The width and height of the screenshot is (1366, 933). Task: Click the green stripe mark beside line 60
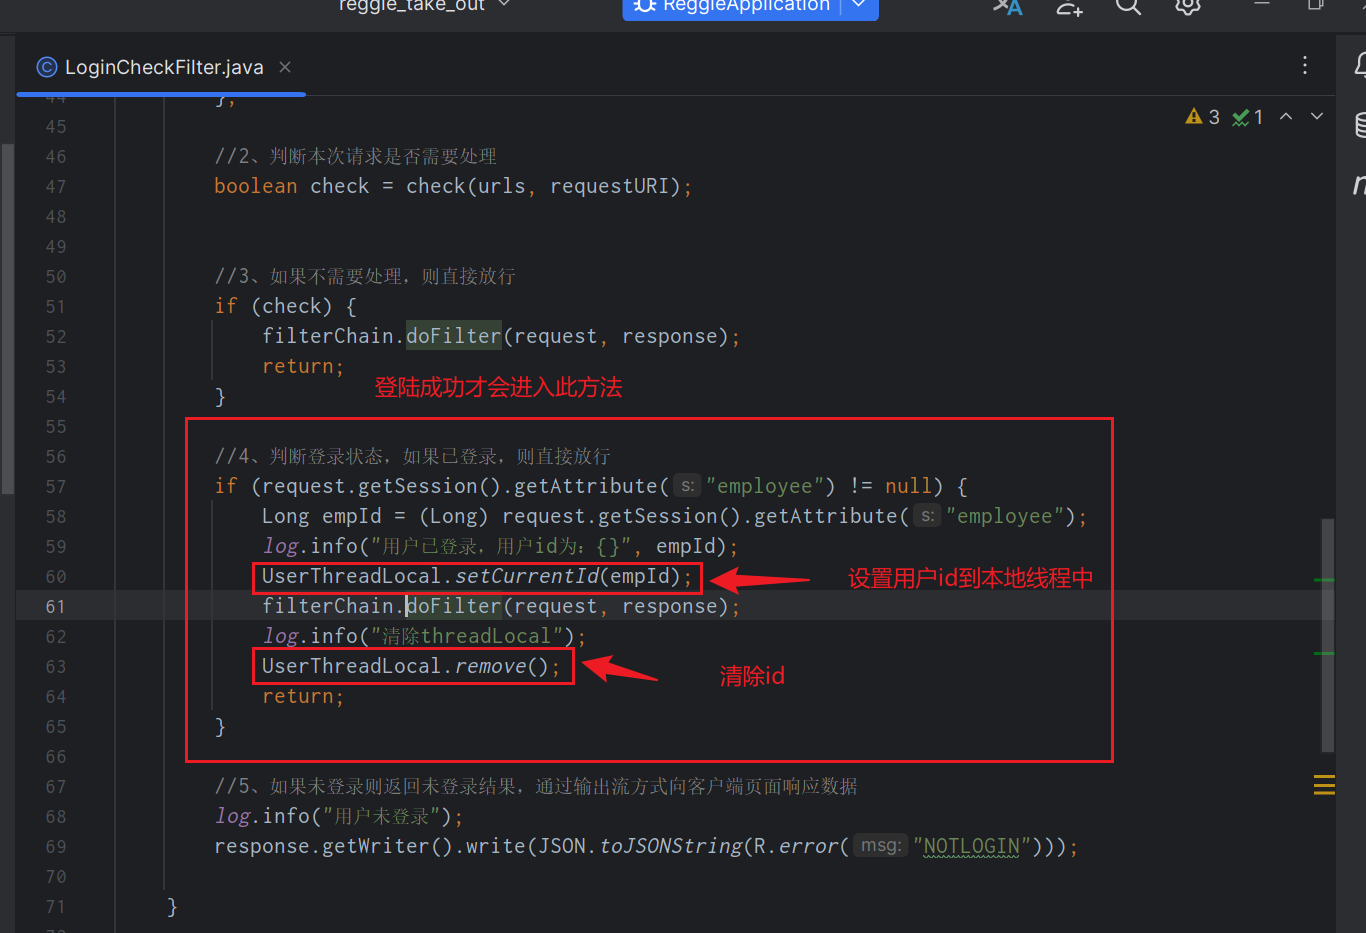[1324, 579]
